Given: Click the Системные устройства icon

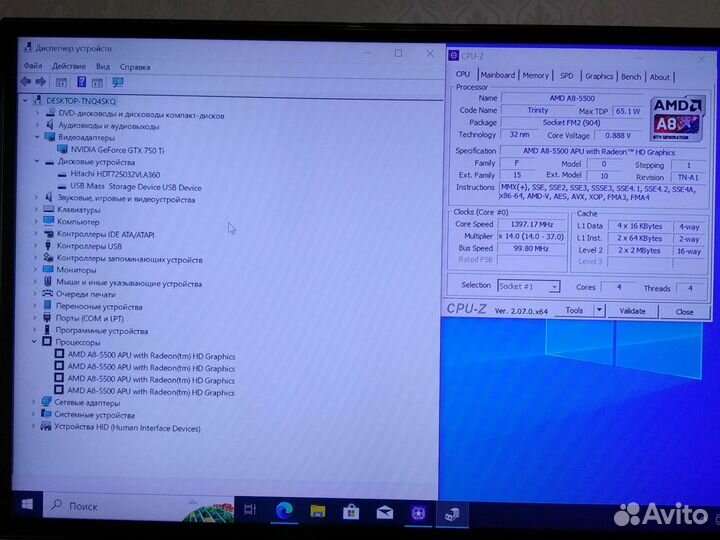Looking at the screenshot, I should pos(45,414).
